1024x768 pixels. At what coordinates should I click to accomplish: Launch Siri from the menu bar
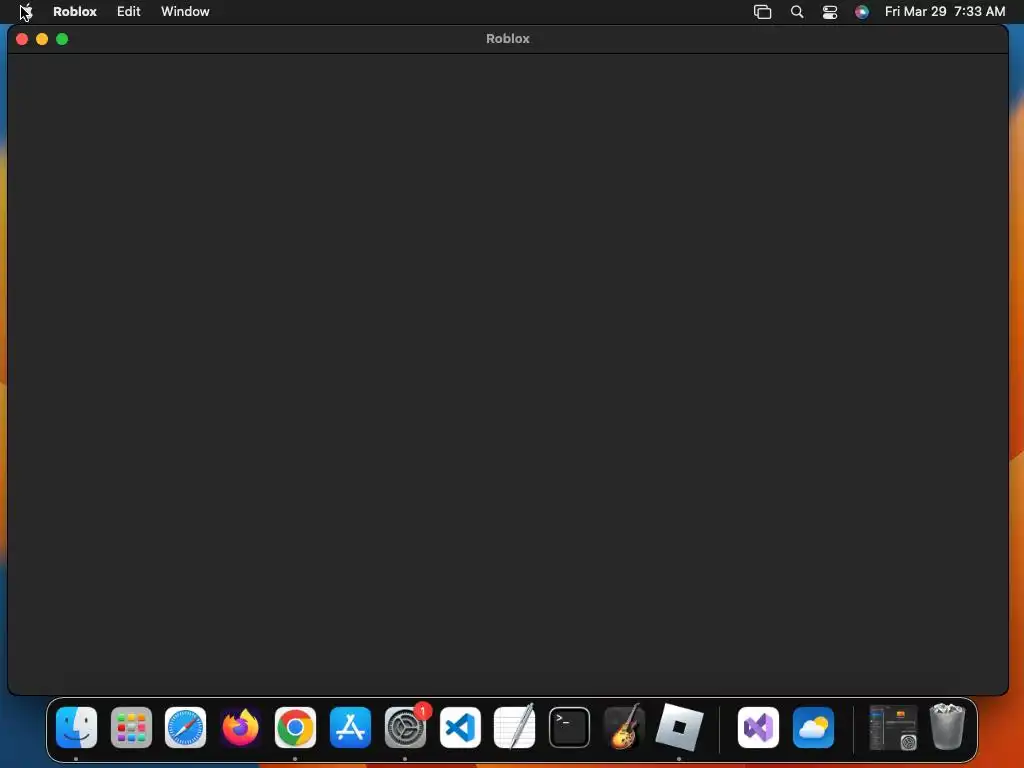861,12
